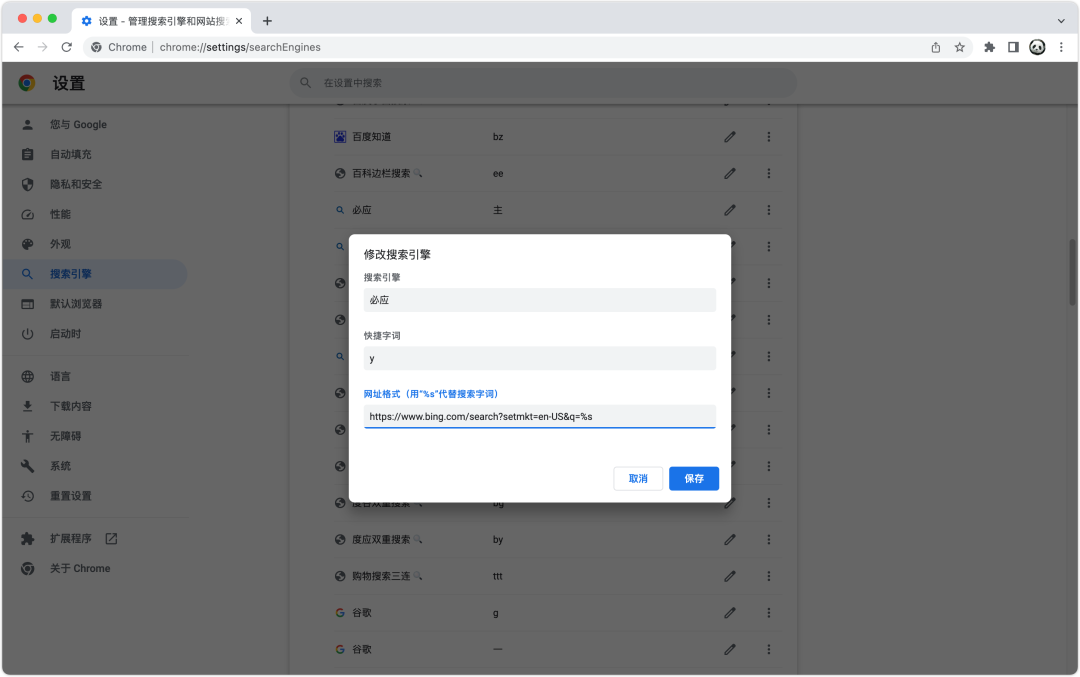1080x677 pixels.
Task: Click the 在设置中搜索 search box
Action: [x=543, y=83]
